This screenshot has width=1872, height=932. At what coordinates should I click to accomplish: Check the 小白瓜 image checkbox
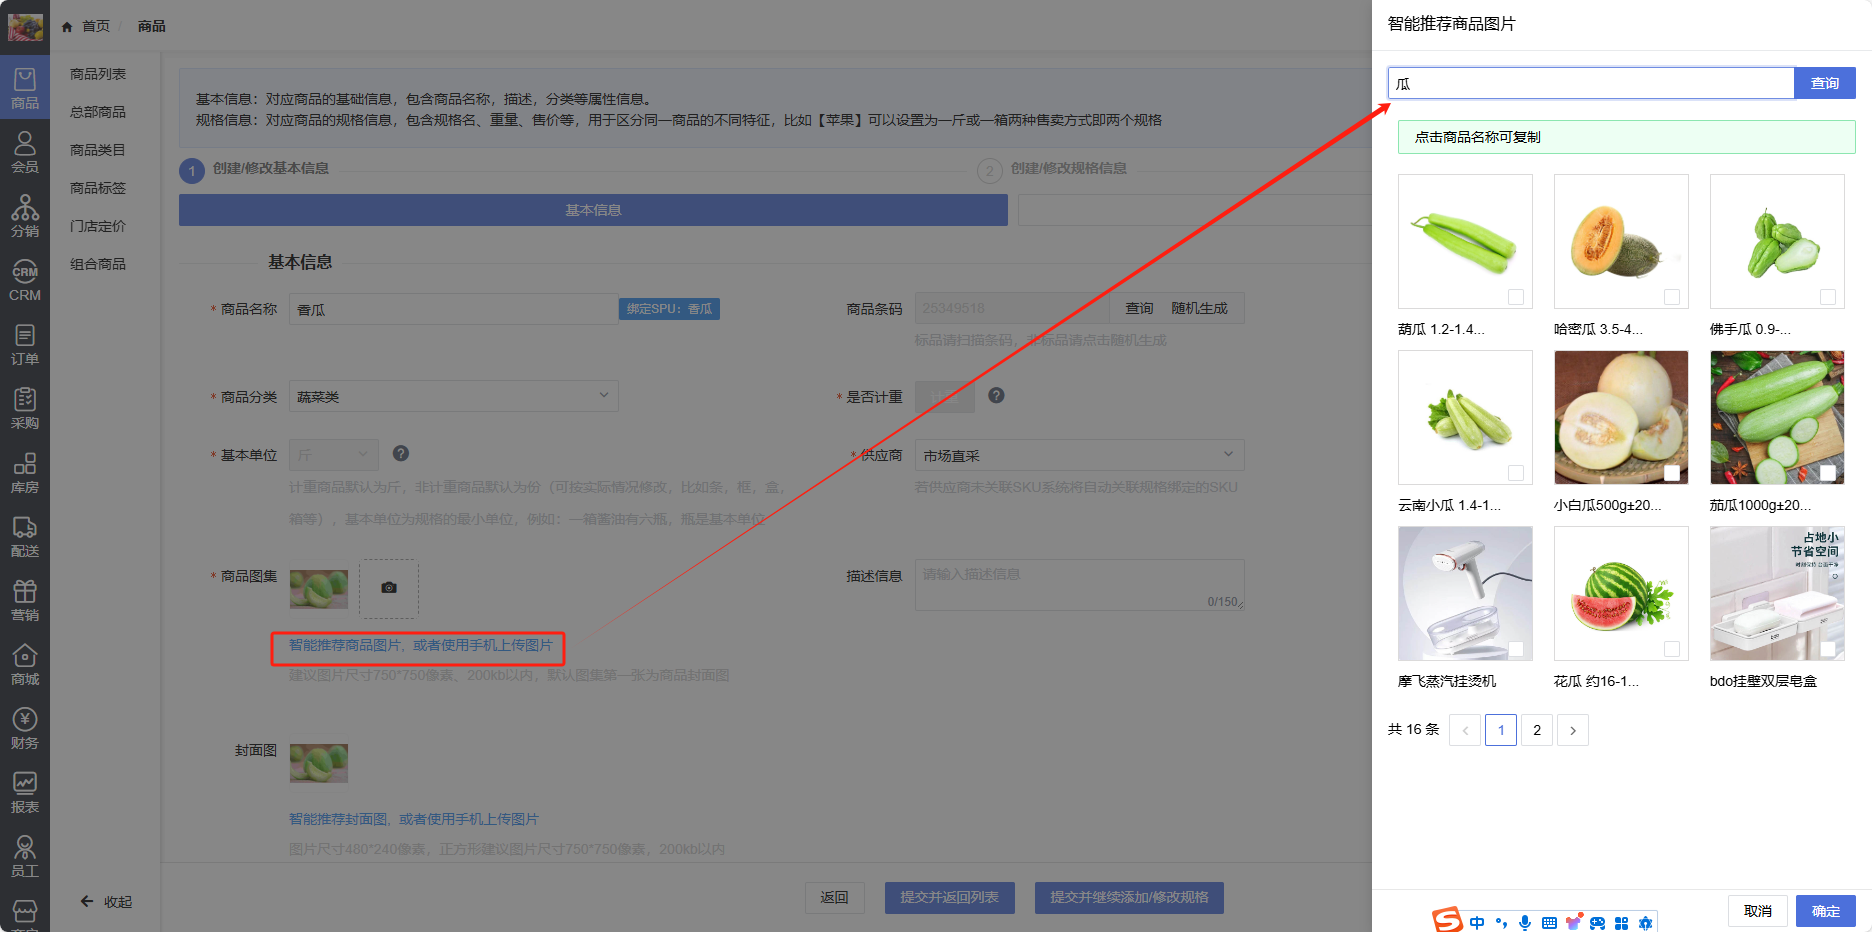1672,473
